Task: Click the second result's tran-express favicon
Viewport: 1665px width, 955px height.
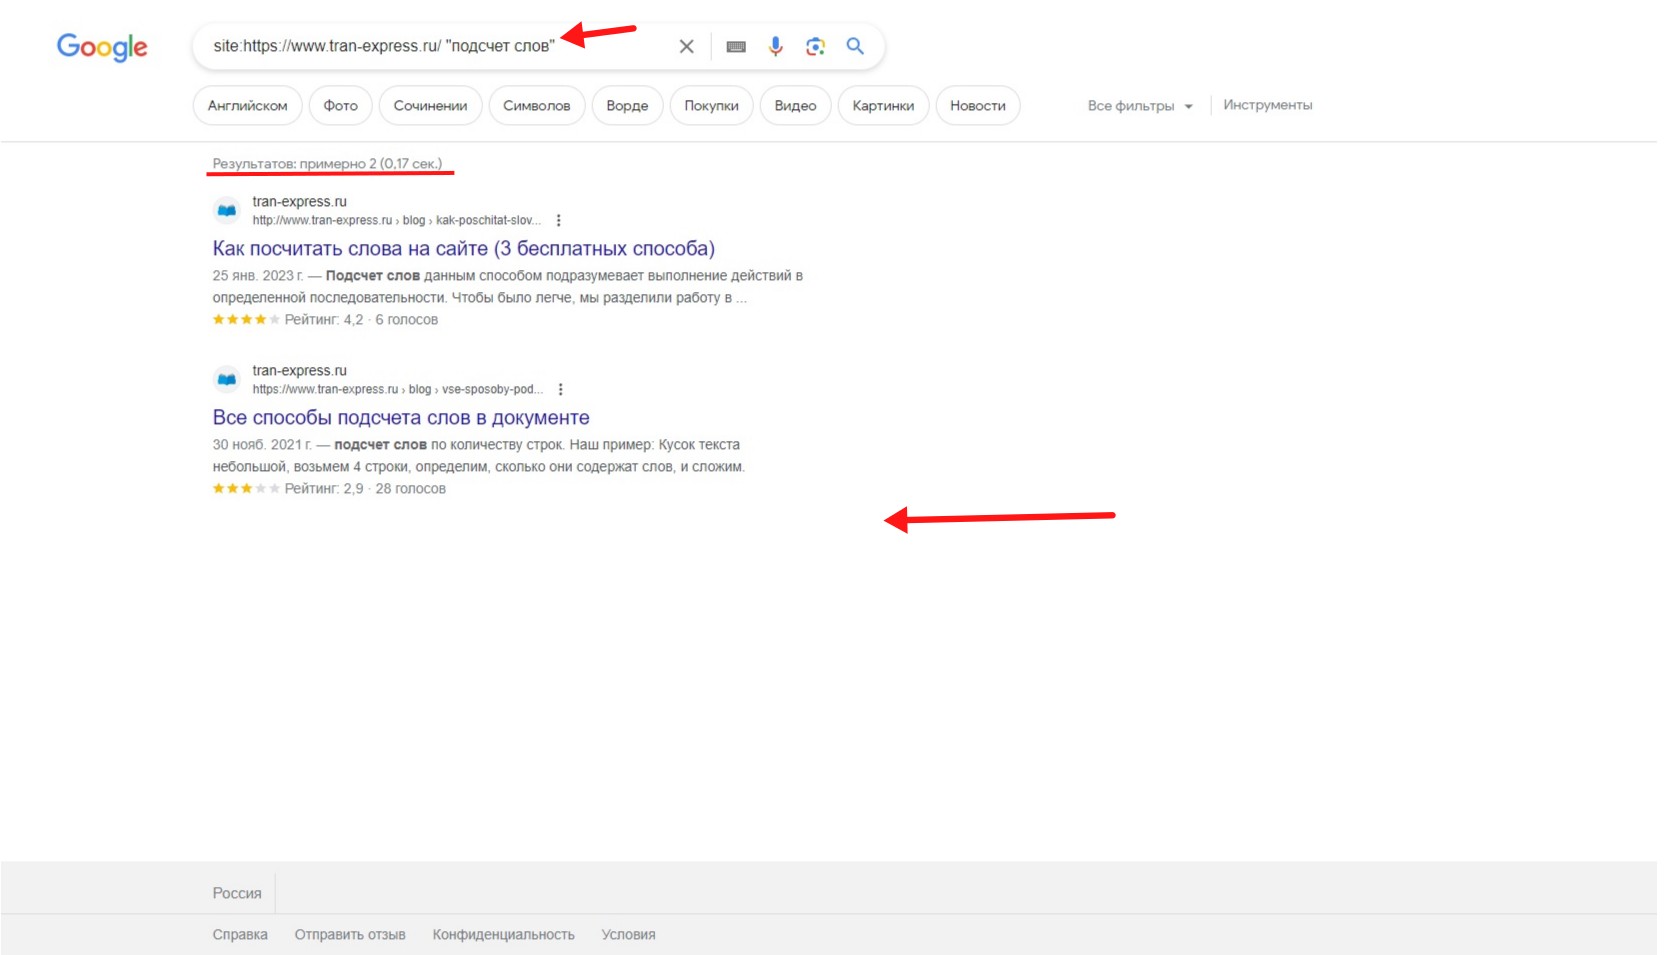Action: [x=227, y=380]
